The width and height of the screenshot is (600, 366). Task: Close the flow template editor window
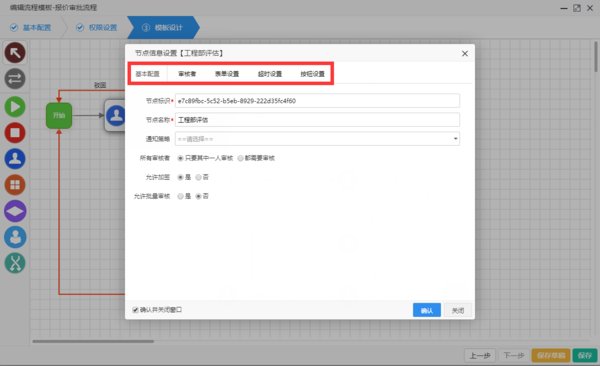pos(590,8)
